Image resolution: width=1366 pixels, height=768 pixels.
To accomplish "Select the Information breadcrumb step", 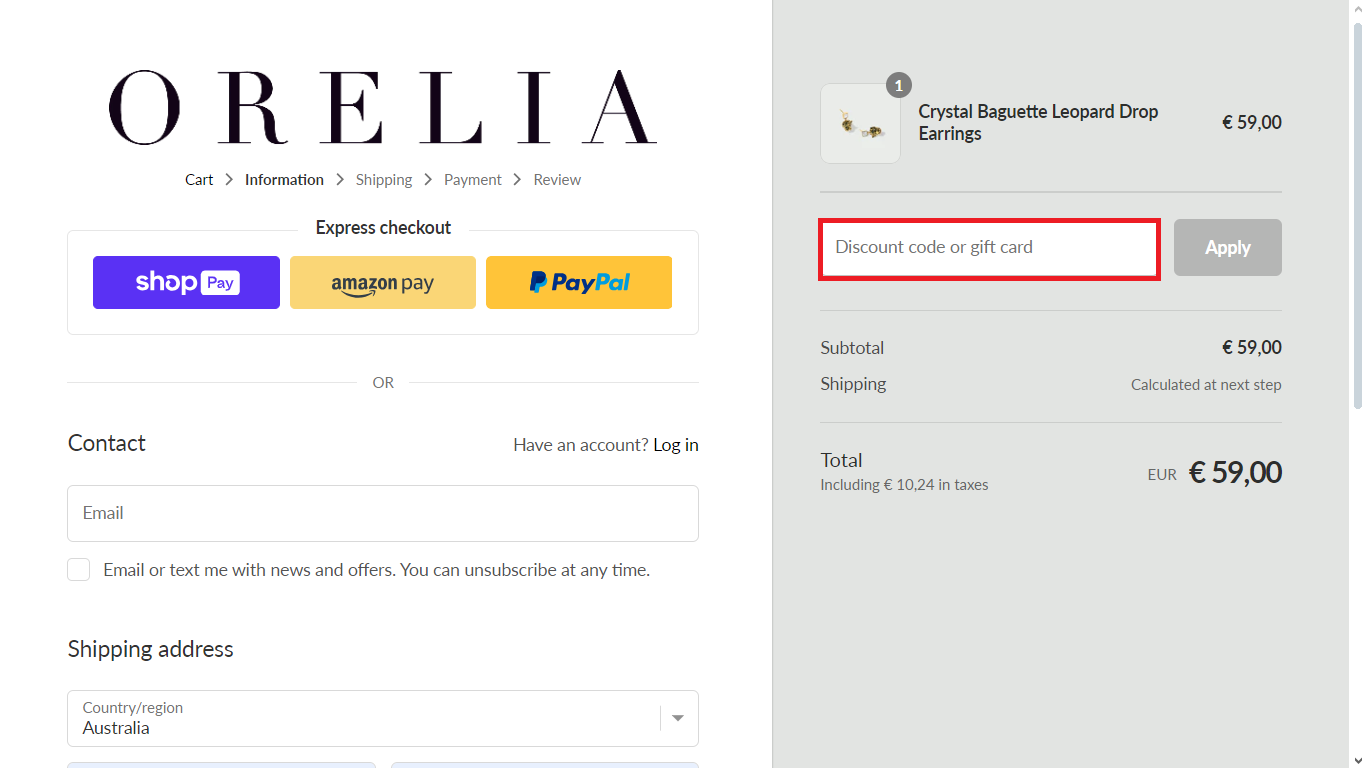I will coord(284,179).
